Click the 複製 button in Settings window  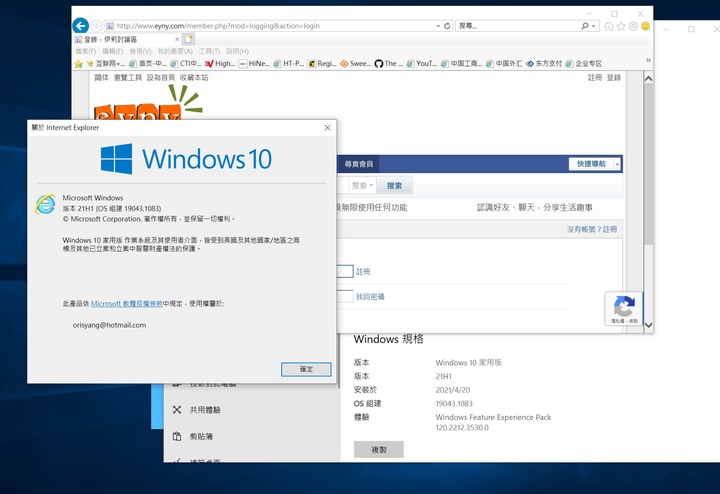379,449
